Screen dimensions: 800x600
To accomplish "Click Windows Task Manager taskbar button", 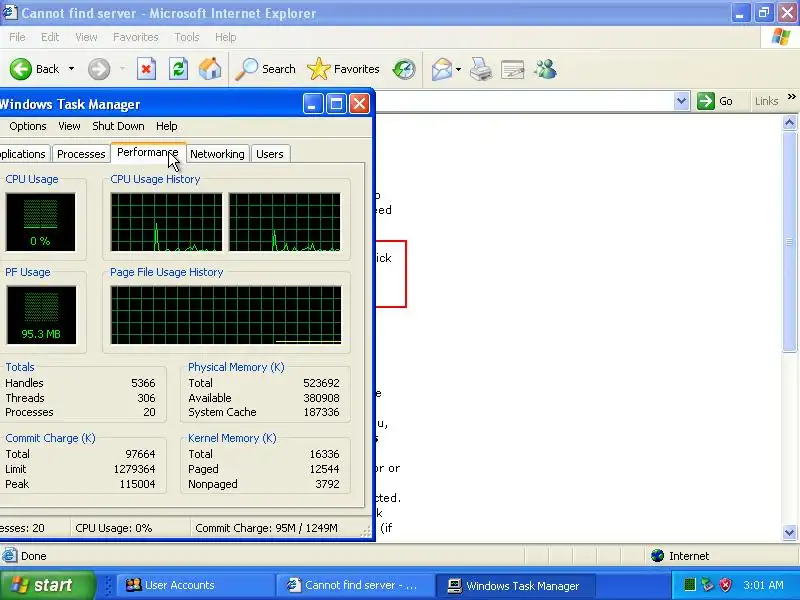I will pyautogui.click(x=516, y=585).
